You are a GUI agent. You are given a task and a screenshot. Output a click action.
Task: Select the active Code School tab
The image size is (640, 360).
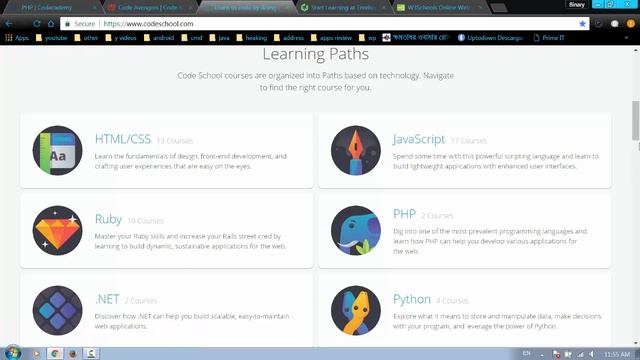[x=246, y=7]
